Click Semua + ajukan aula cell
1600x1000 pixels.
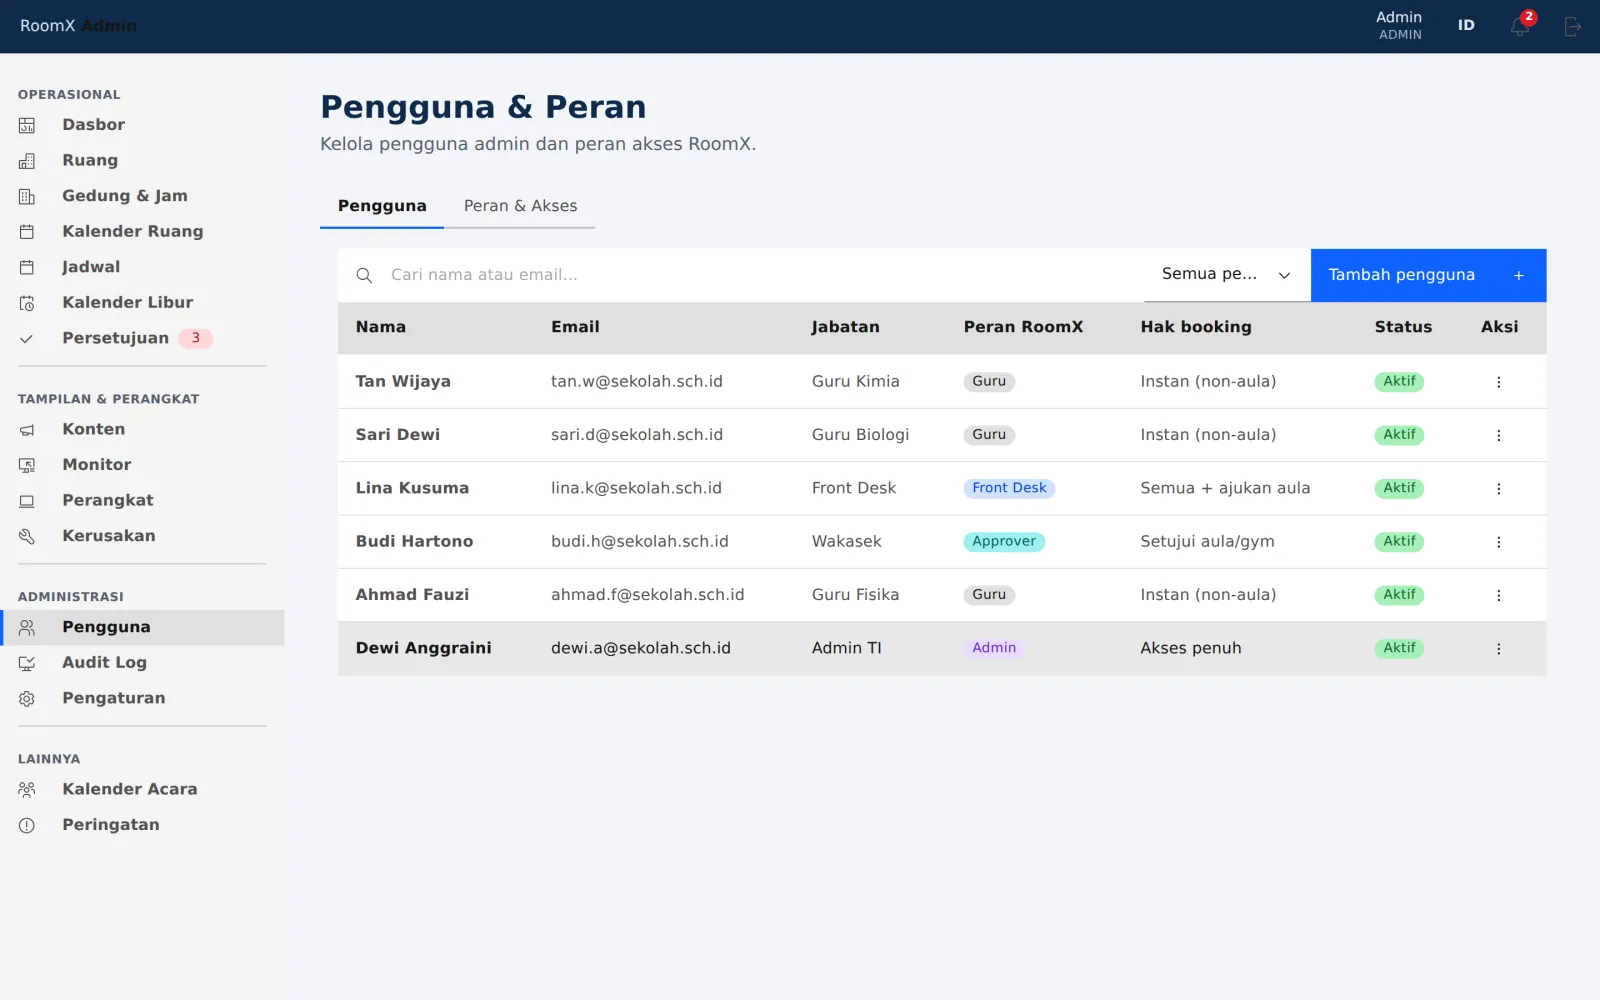click(1225, 488)
